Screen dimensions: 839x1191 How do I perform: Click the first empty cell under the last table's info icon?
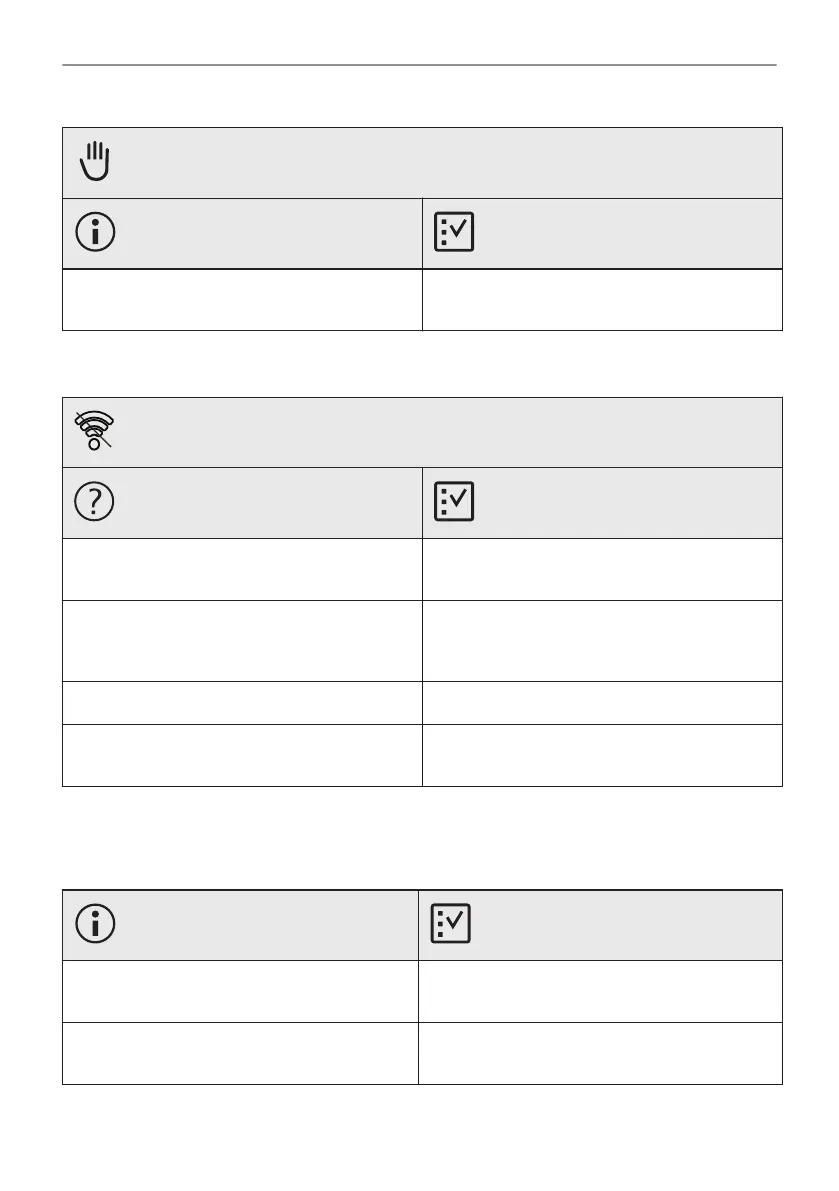240,991
